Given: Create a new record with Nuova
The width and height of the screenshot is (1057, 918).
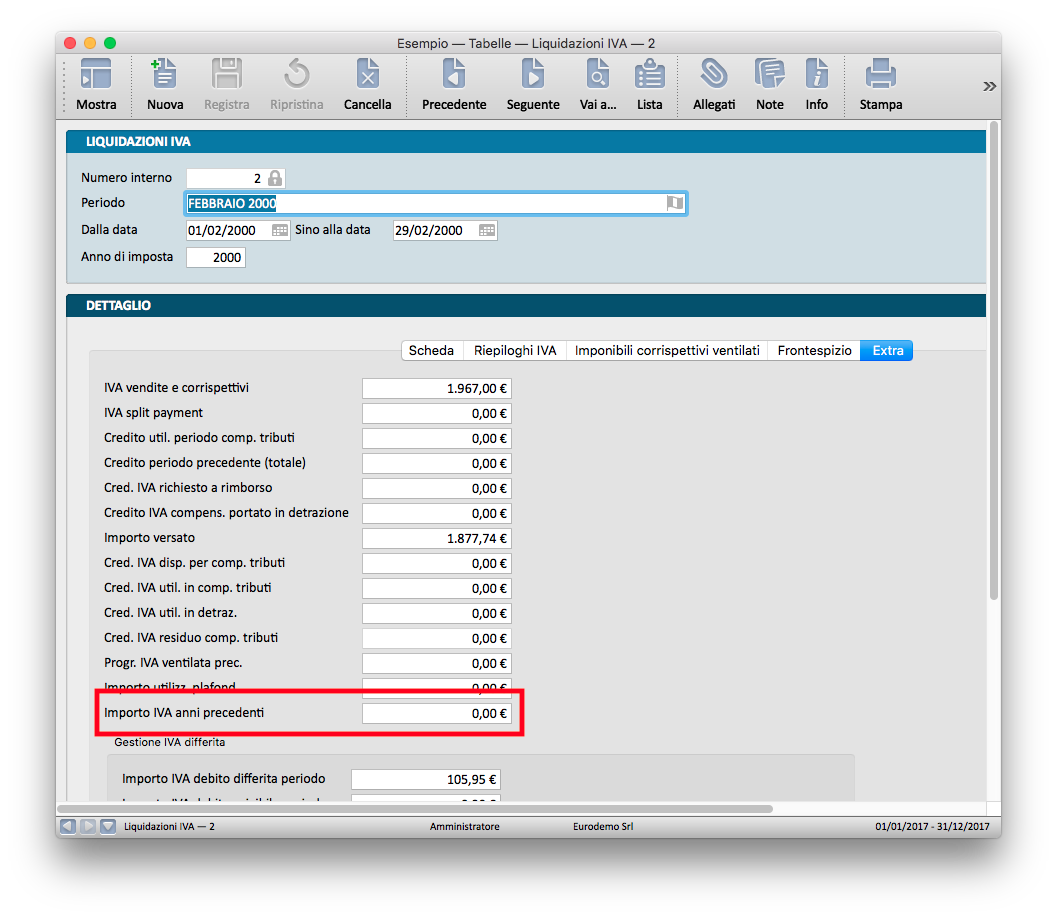Looking at the screenshot, I should point(164,76).
